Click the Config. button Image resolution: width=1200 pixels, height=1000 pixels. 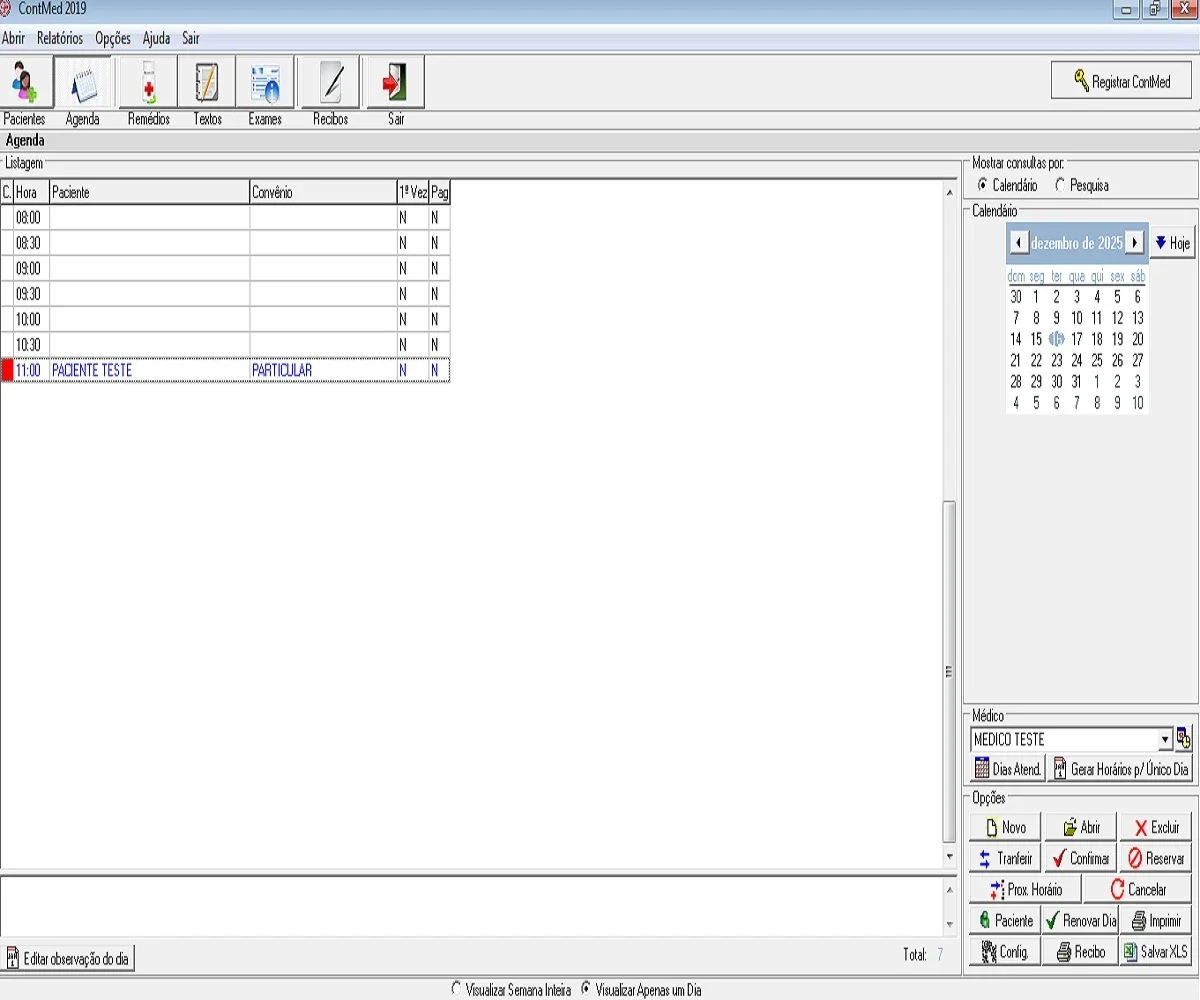(x=1005, y=952)
